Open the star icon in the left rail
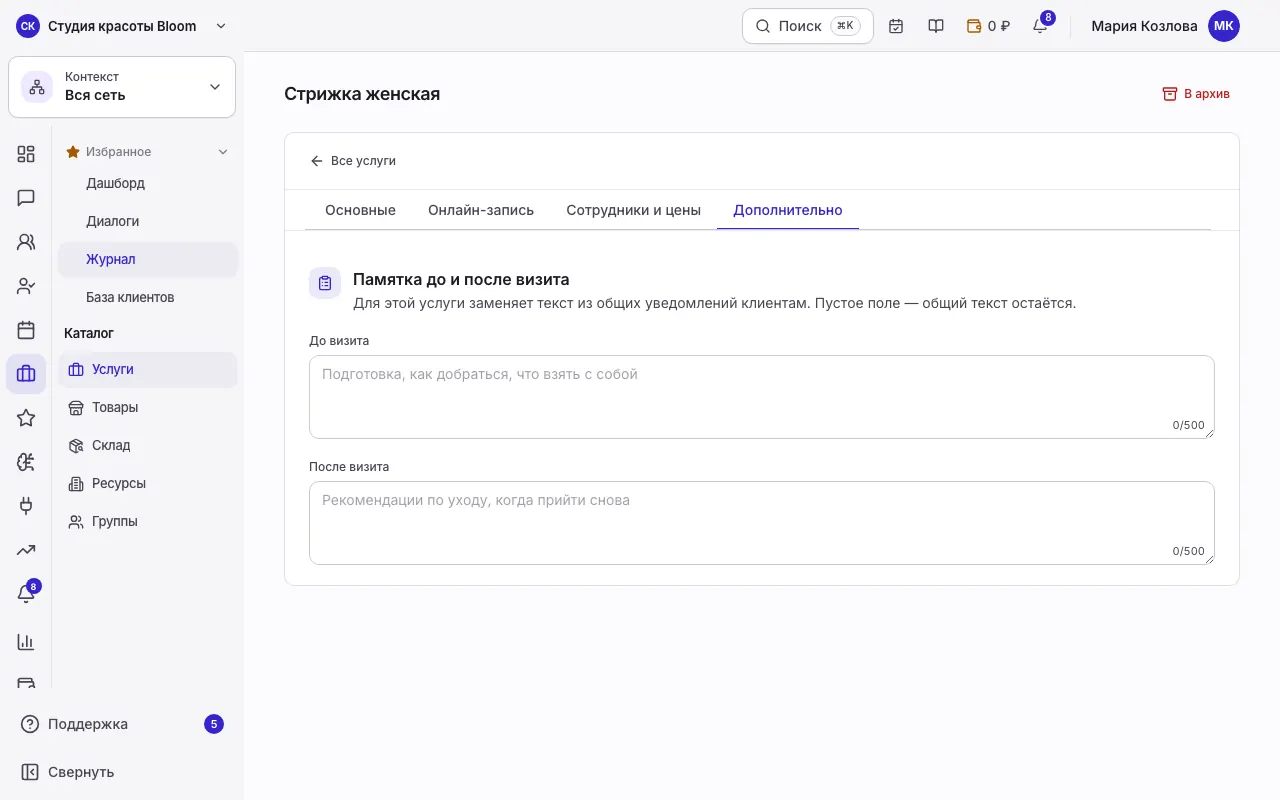Screen dimensions: 1280x800 click(26, 418)
